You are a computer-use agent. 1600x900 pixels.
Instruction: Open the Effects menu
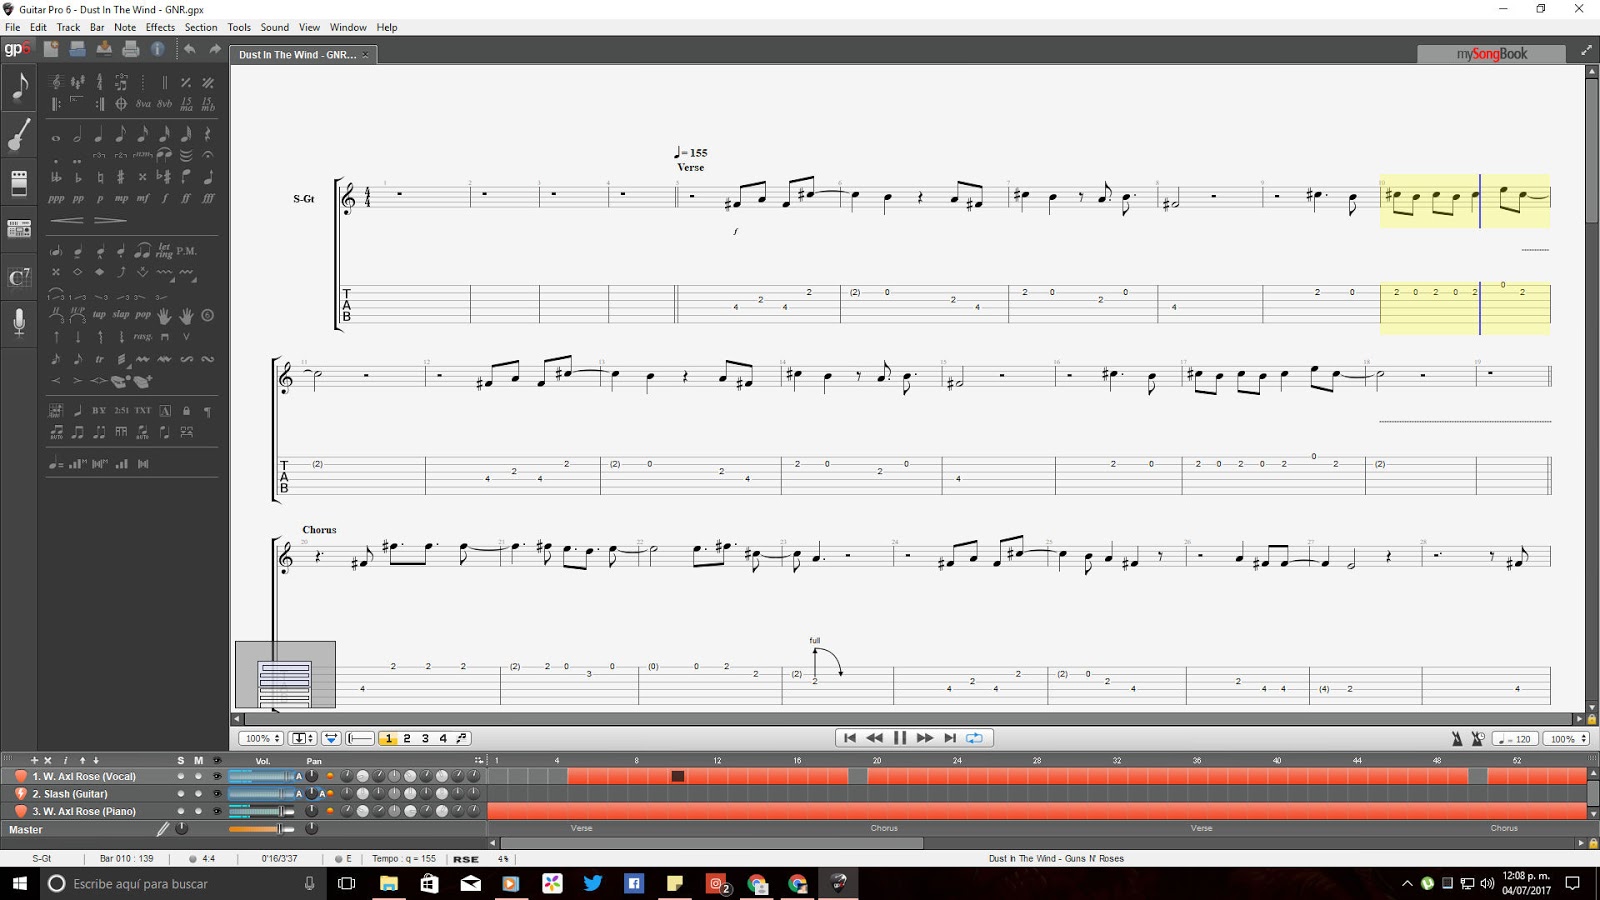(160, 27)
